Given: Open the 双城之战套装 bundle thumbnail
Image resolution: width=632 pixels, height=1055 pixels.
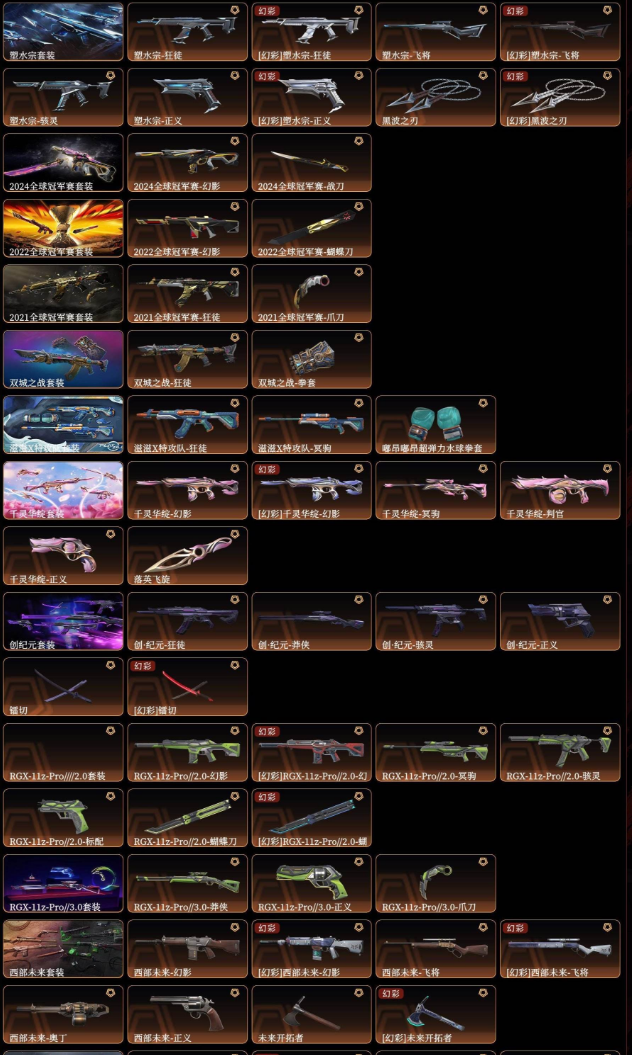Looking at the screenshot, I should coord(63,359).
